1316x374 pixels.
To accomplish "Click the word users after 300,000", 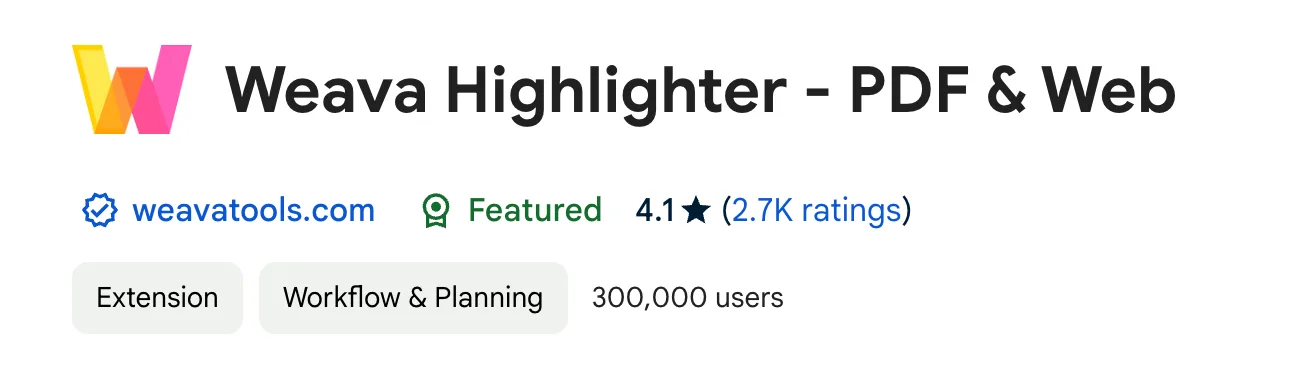I will [x=752, y=299].
